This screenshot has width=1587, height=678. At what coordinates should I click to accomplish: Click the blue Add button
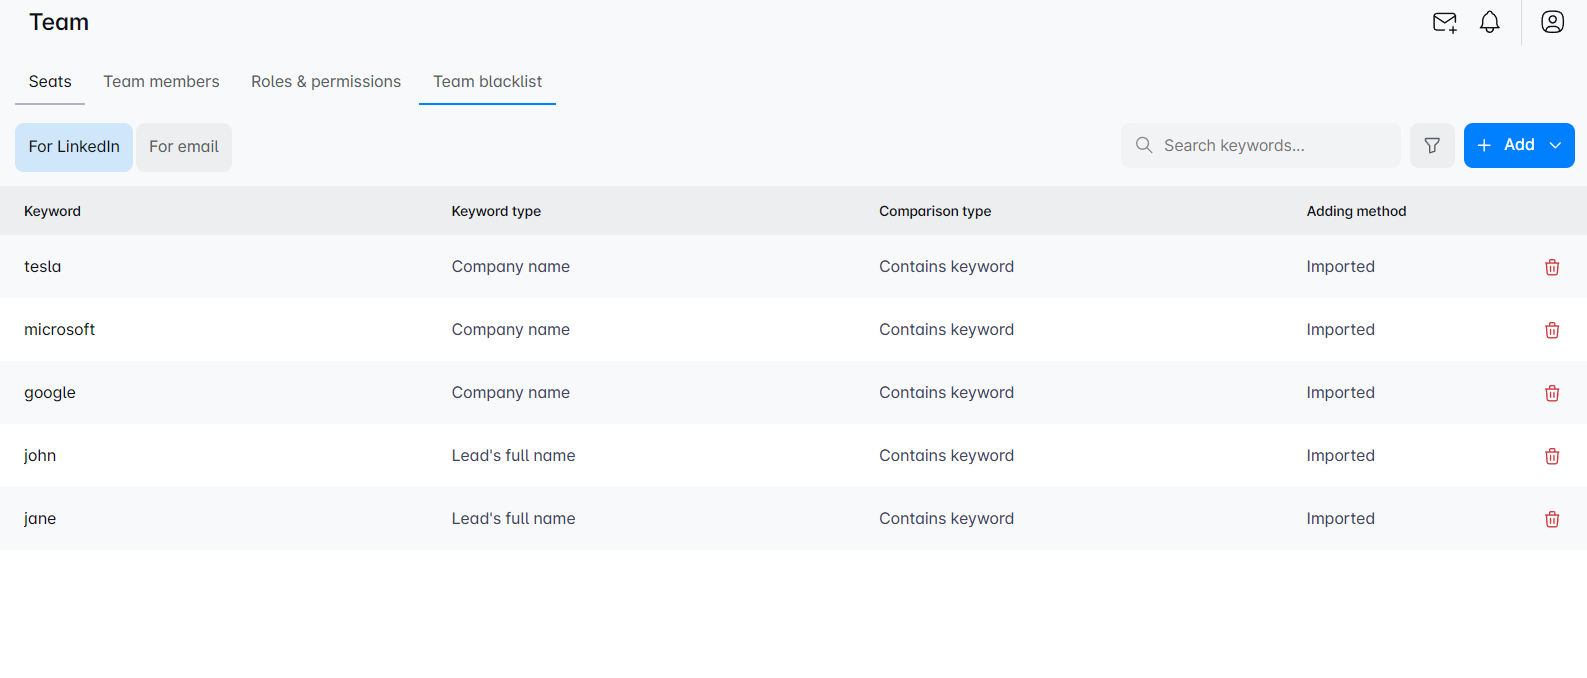pos(1506,146)
